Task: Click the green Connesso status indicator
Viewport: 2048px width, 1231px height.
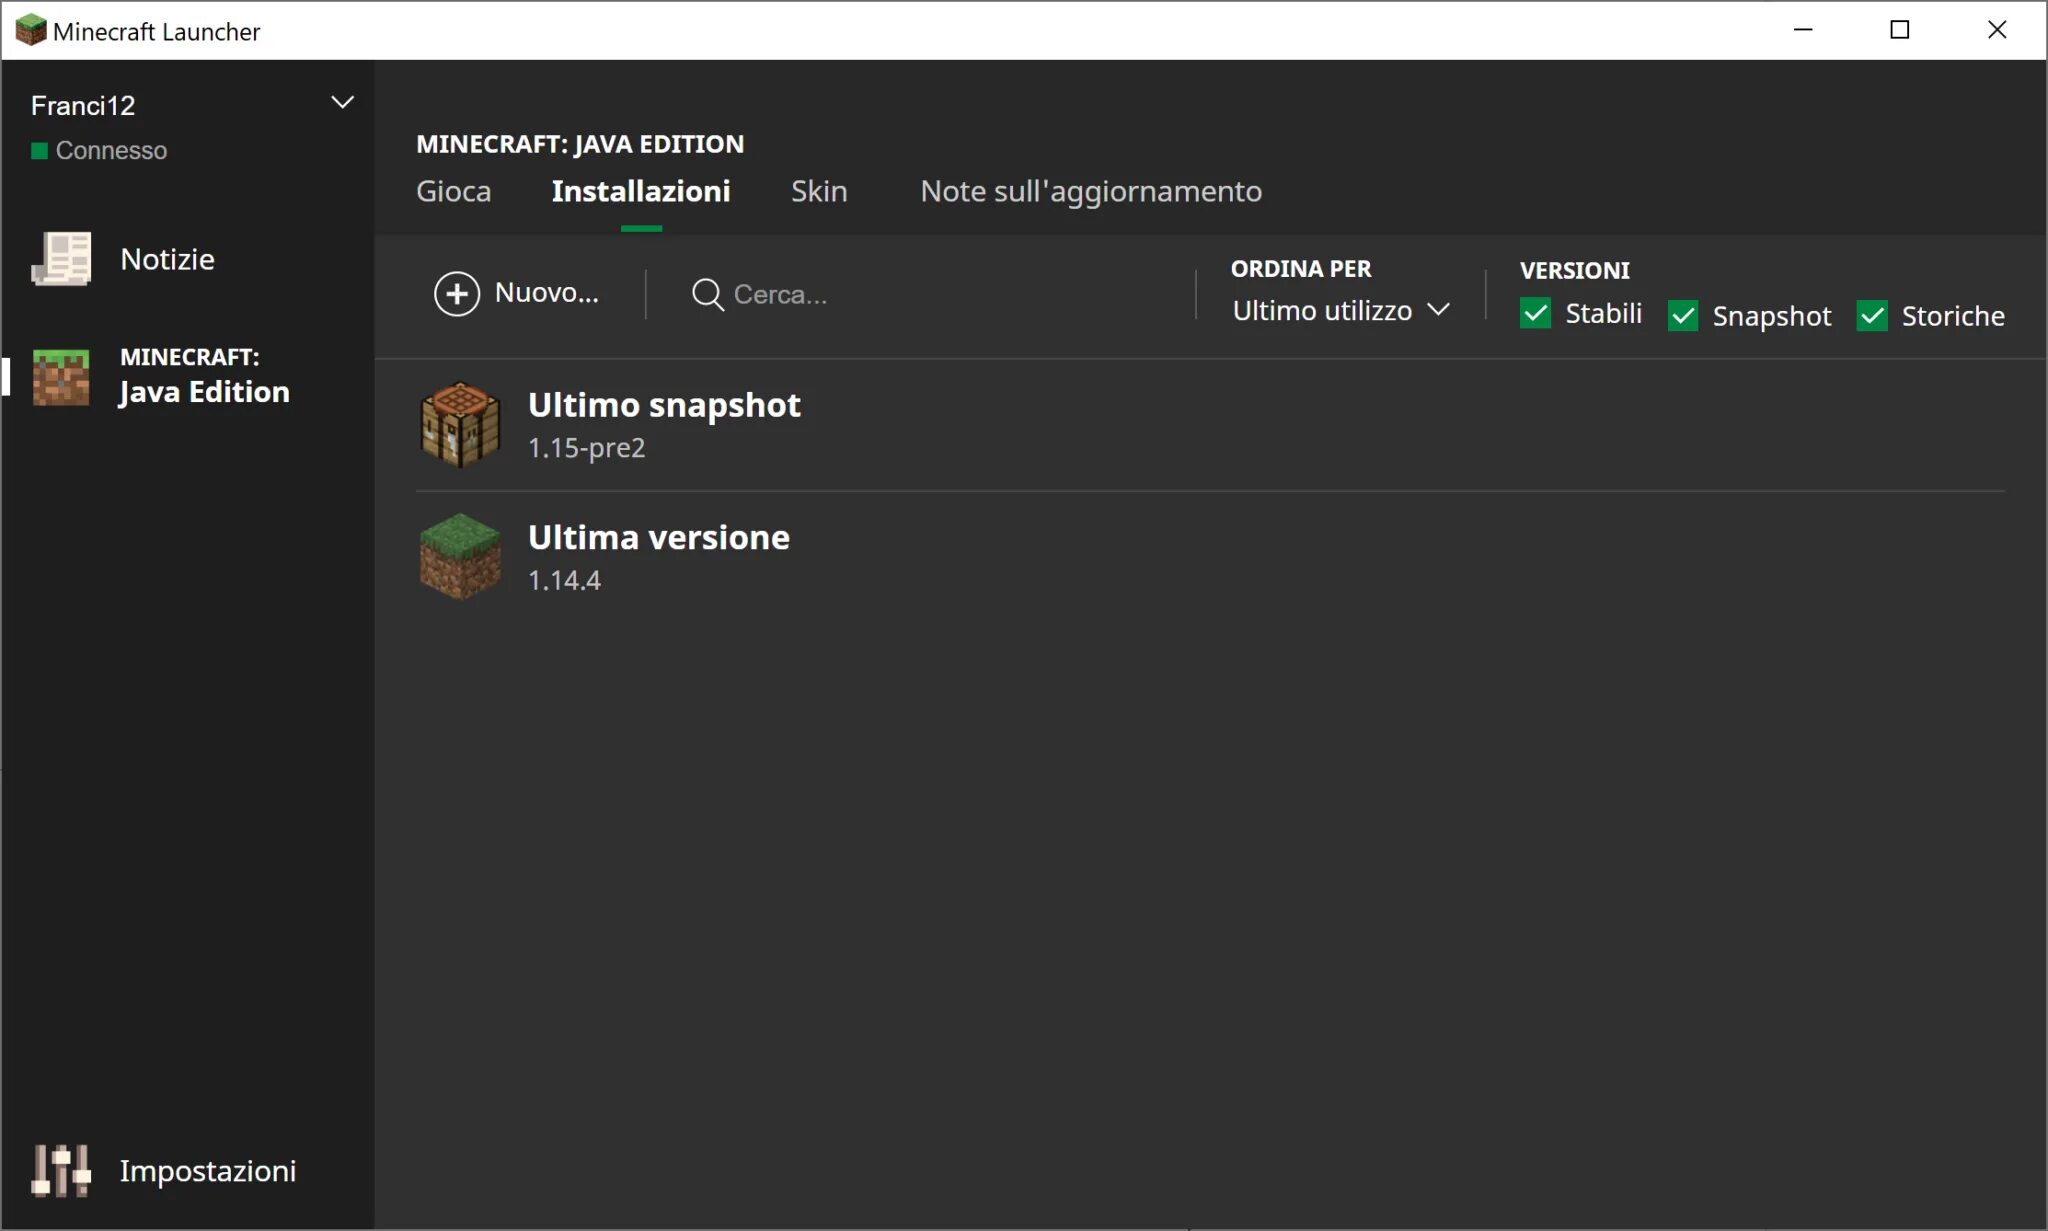Action: point(39,151)
